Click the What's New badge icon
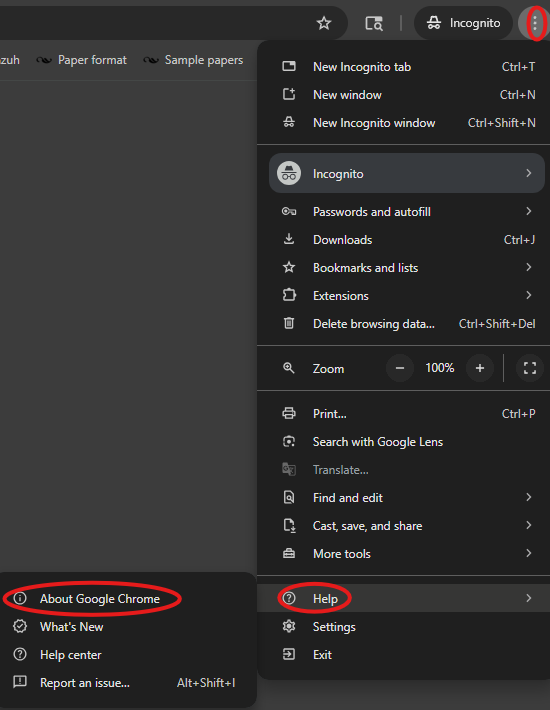The image size is (550, 710). (x=20, y=626)
